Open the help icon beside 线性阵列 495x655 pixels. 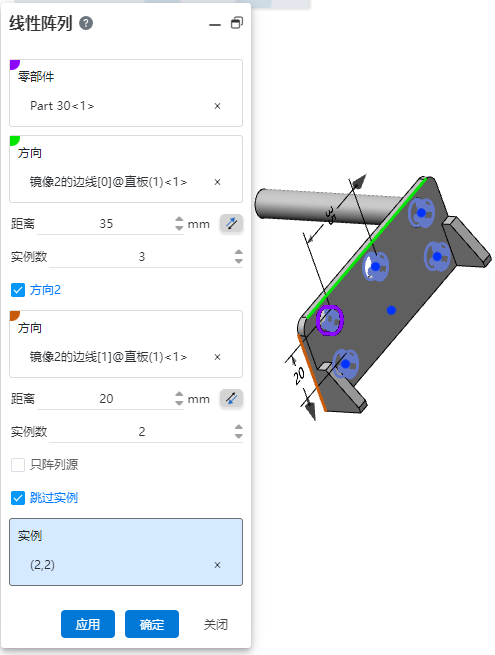[x=86, y=23]
